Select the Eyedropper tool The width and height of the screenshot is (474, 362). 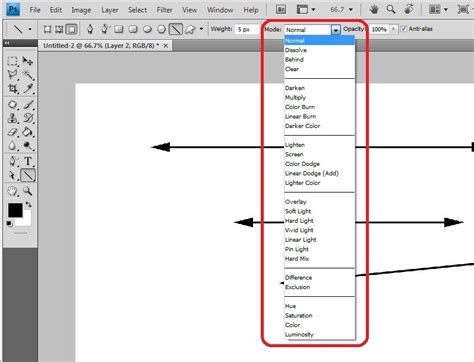click(x=28, y=89)
